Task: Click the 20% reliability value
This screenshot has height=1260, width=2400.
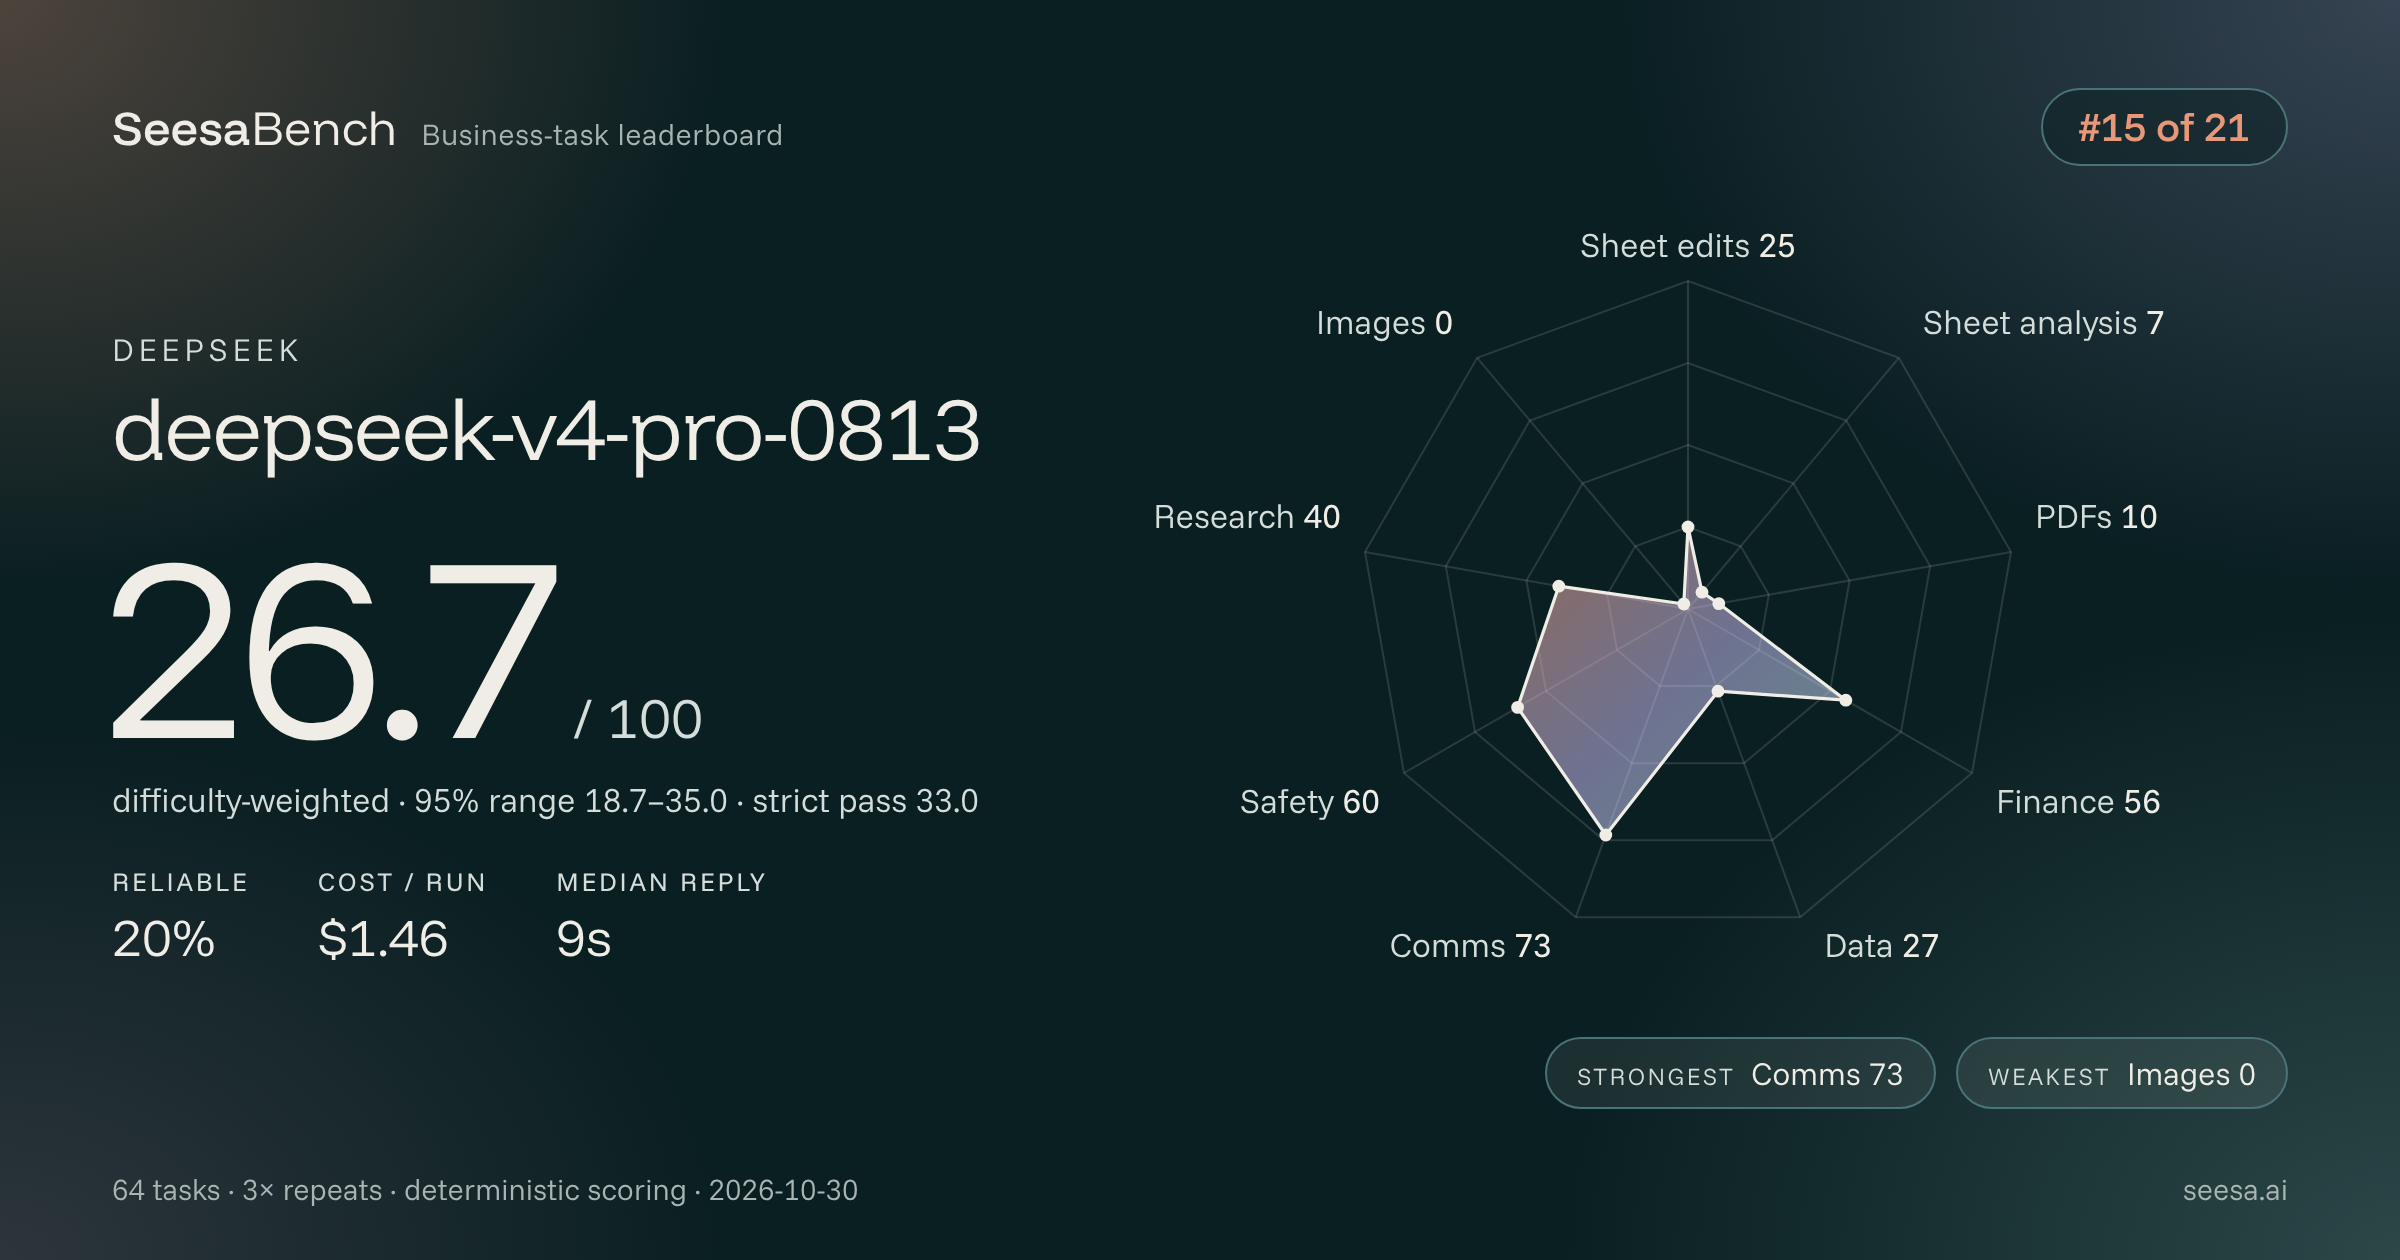Action: (163, 939)
